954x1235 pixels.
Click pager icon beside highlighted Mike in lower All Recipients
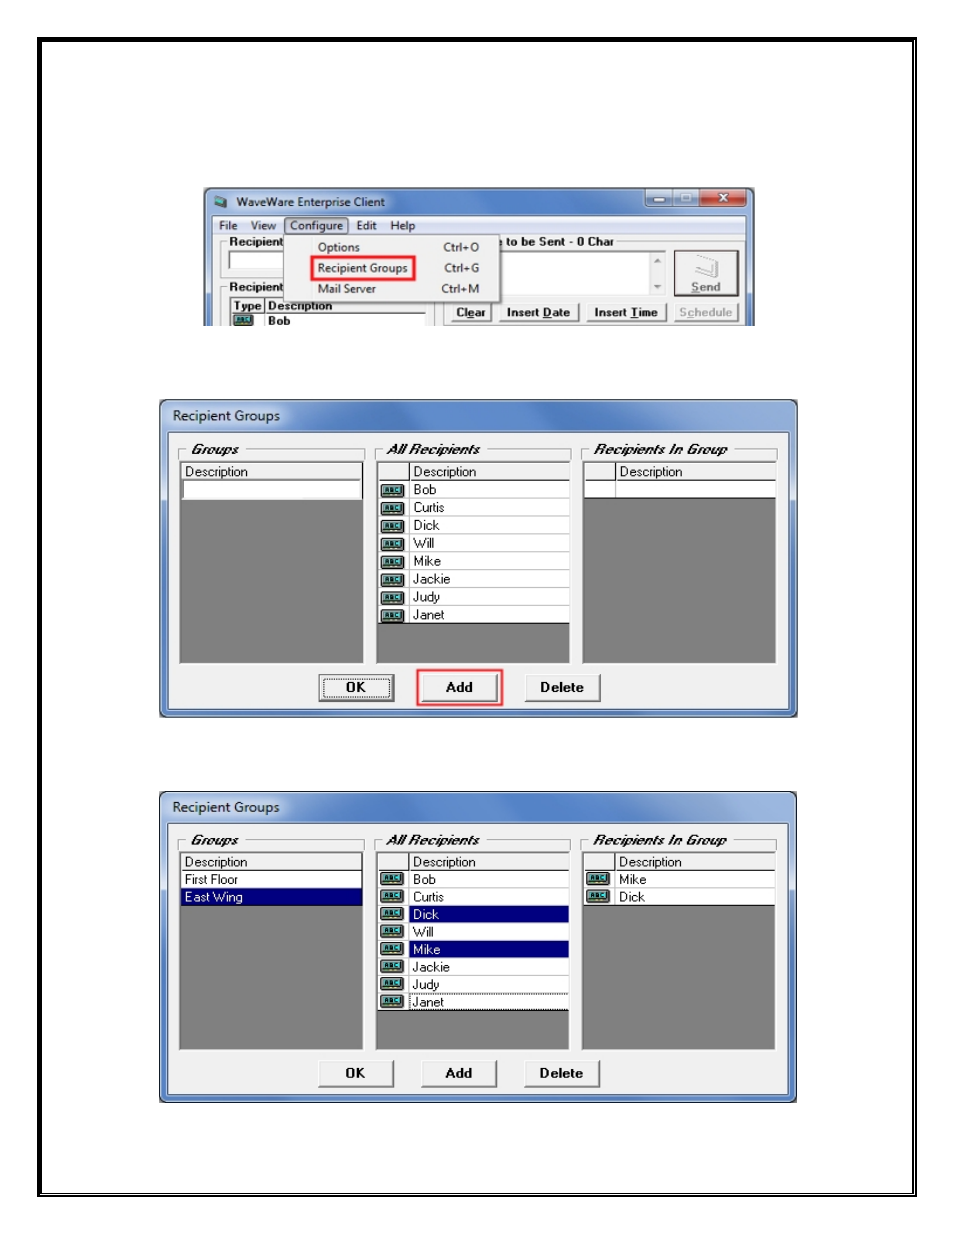click(x=392, y=949)
